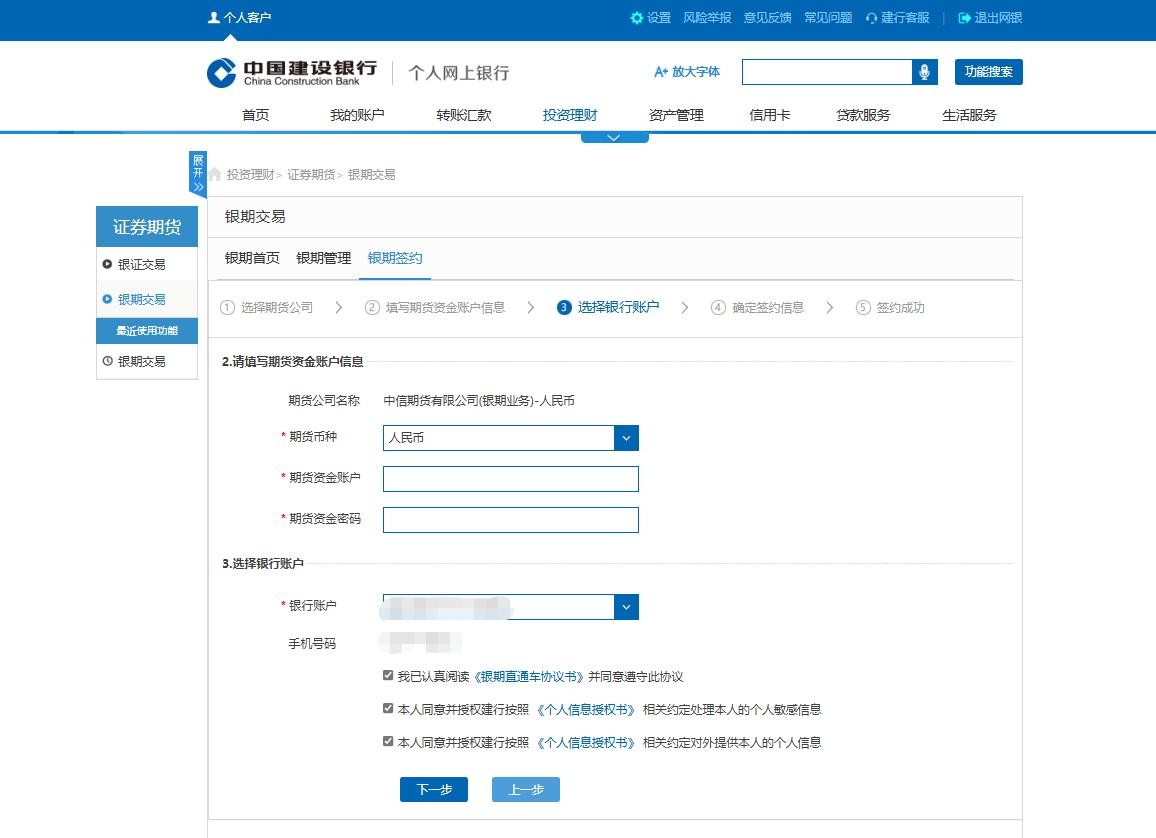Switch to the 银期管理 tab
This screenshot has width=1156, height=838.
(324, 258)
